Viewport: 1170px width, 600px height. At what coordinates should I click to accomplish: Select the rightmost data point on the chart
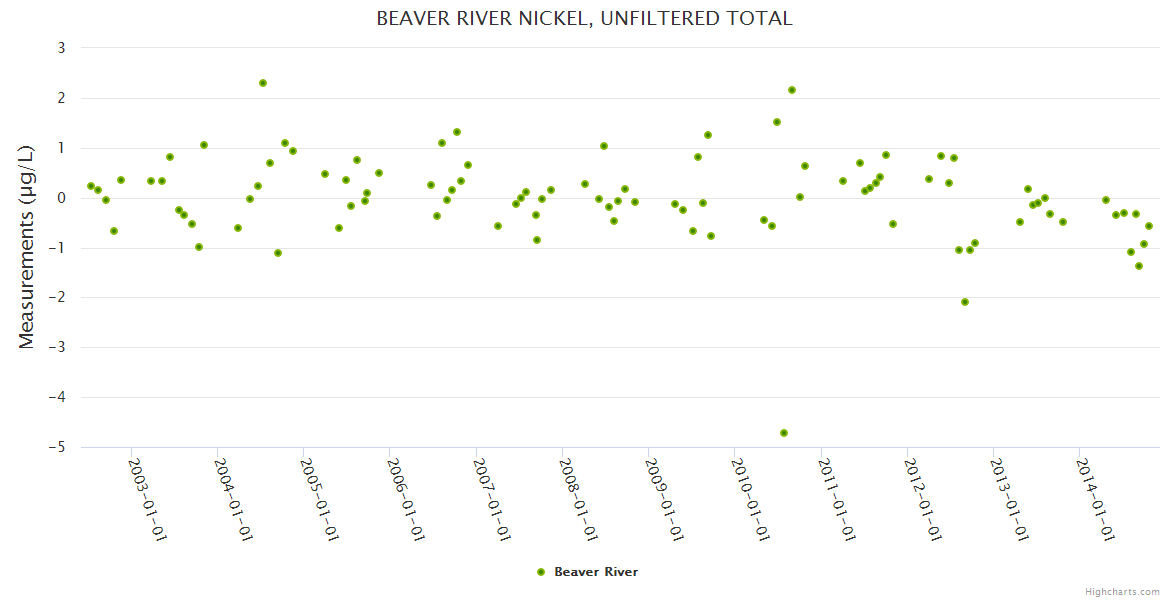pyautogui.click(x=1149, y=226)
